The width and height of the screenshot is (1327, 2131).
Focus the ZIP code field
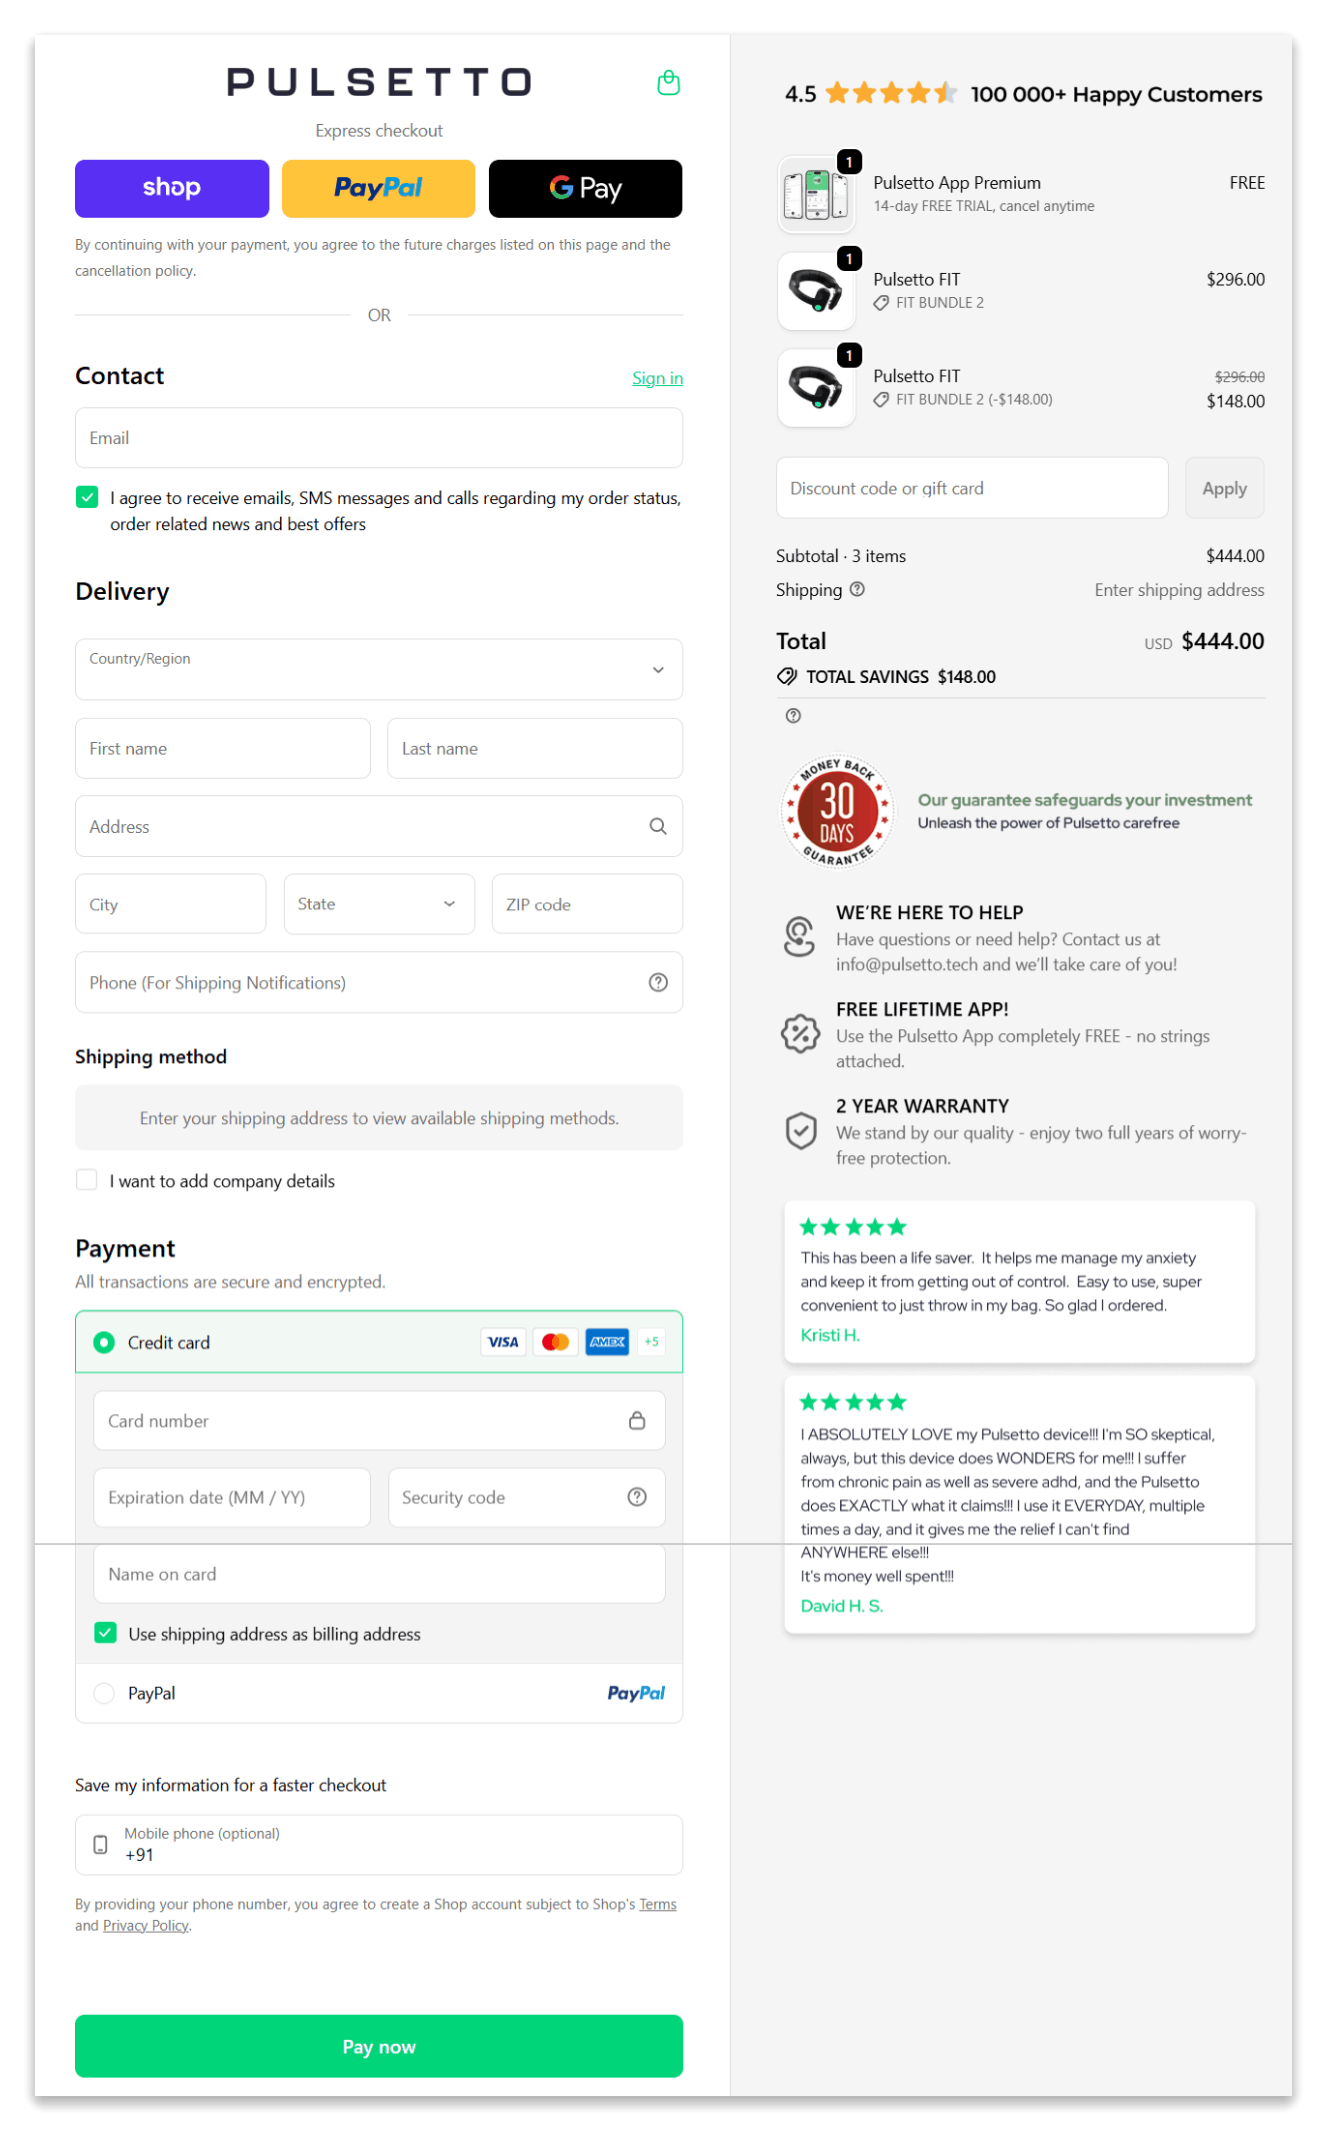point(587,904)
